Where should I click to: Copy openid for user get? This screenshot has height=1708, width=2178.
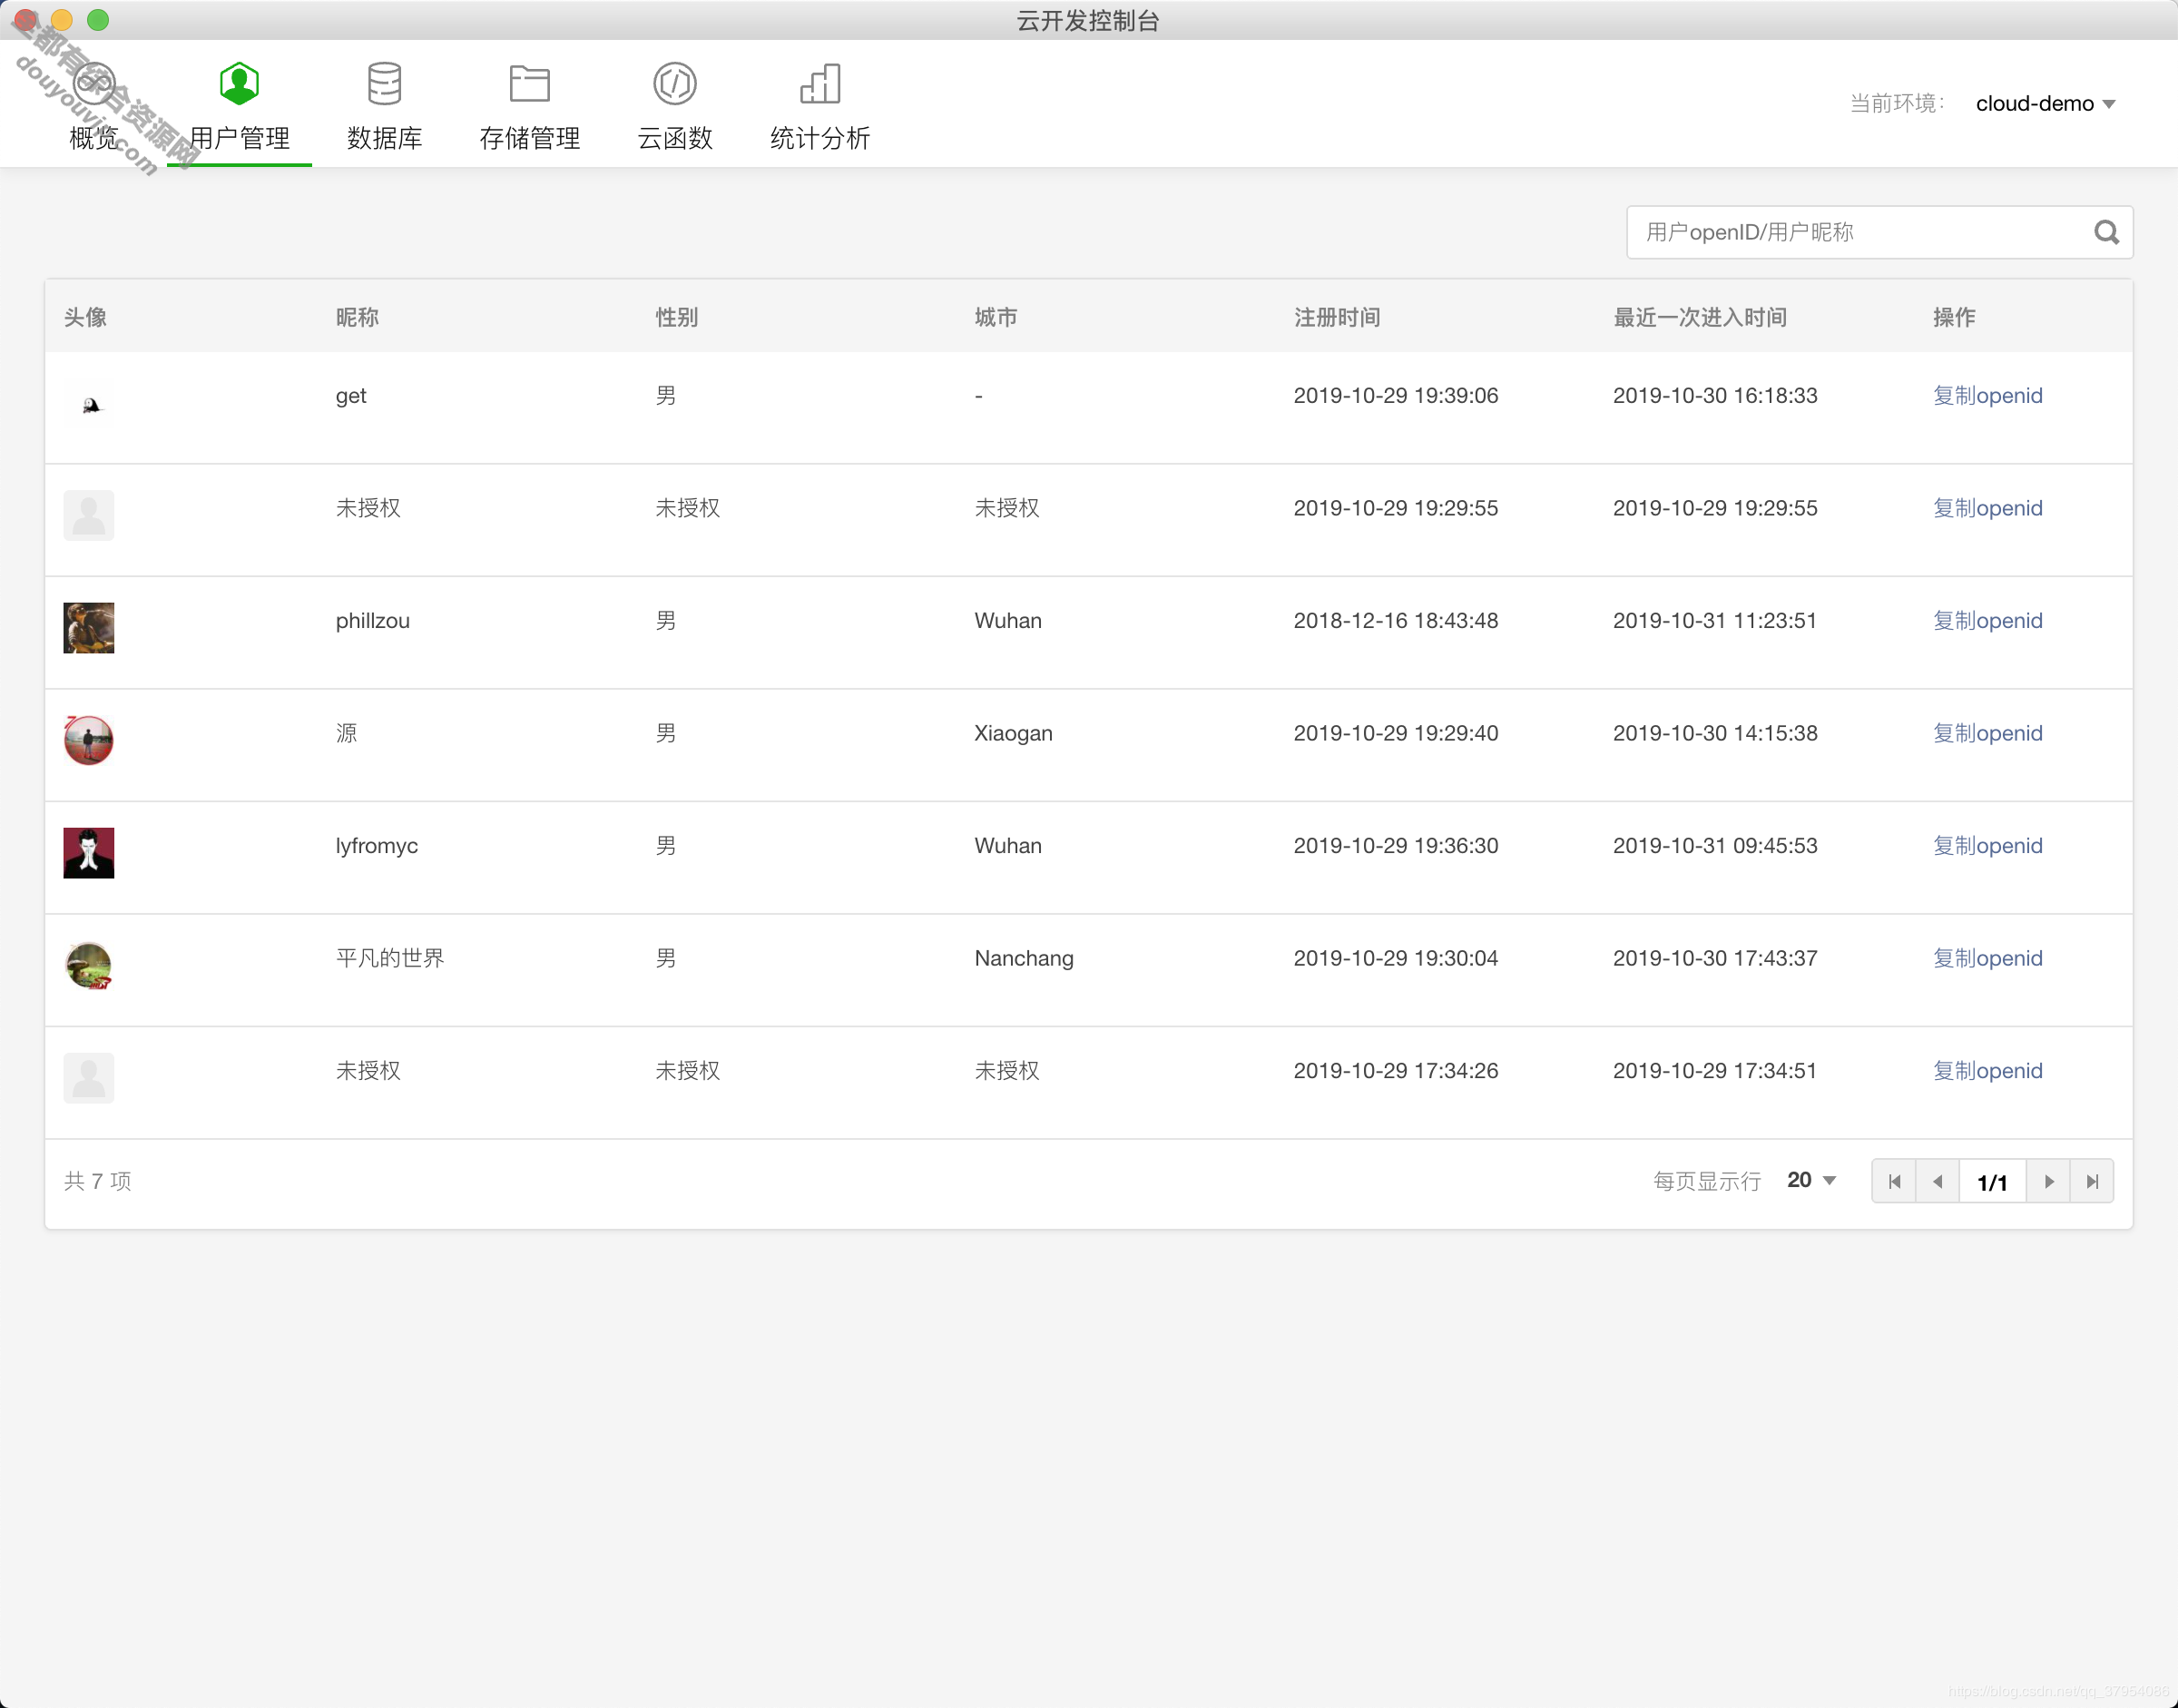point(1987,395)
